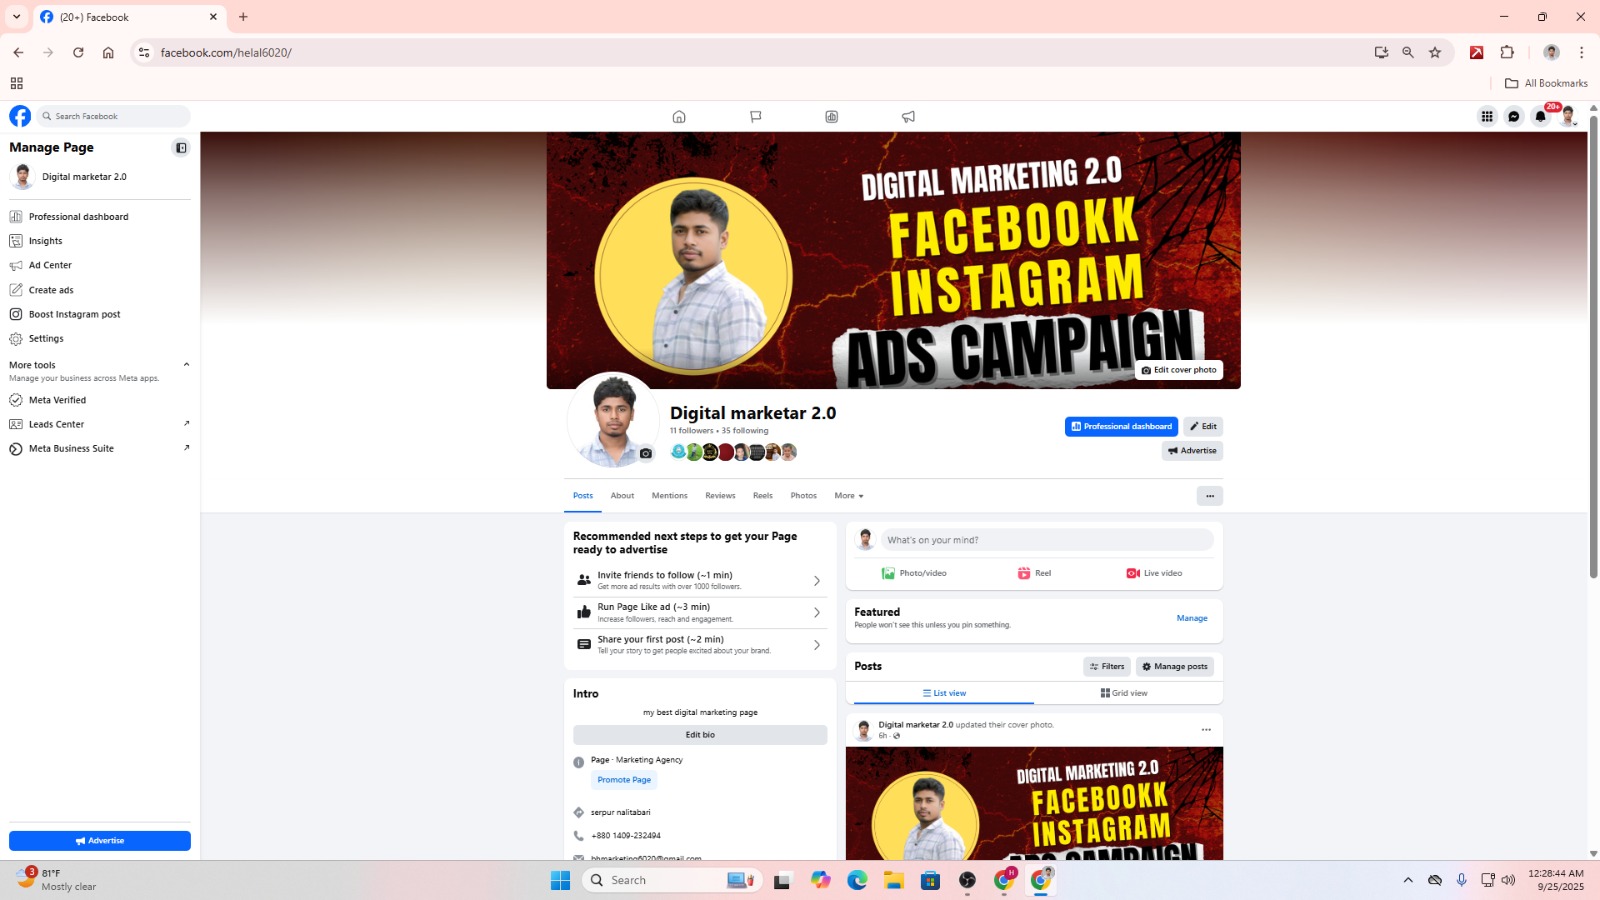Click Promote Page button

point(624,780)
